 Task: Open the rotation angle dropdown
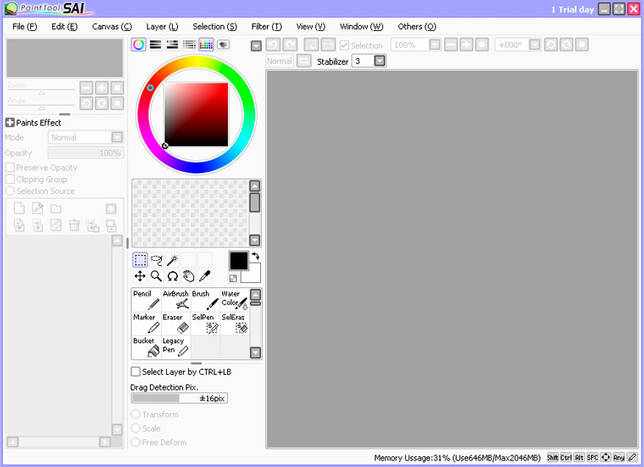point(534,44)
